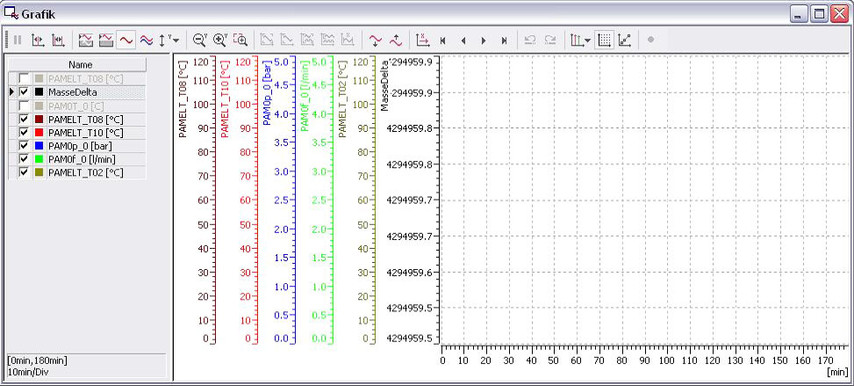Select the PAMELT_T10 [°C] row name
Image resolution: width=854 pixels, height=386 pixels.
[86, 132]
